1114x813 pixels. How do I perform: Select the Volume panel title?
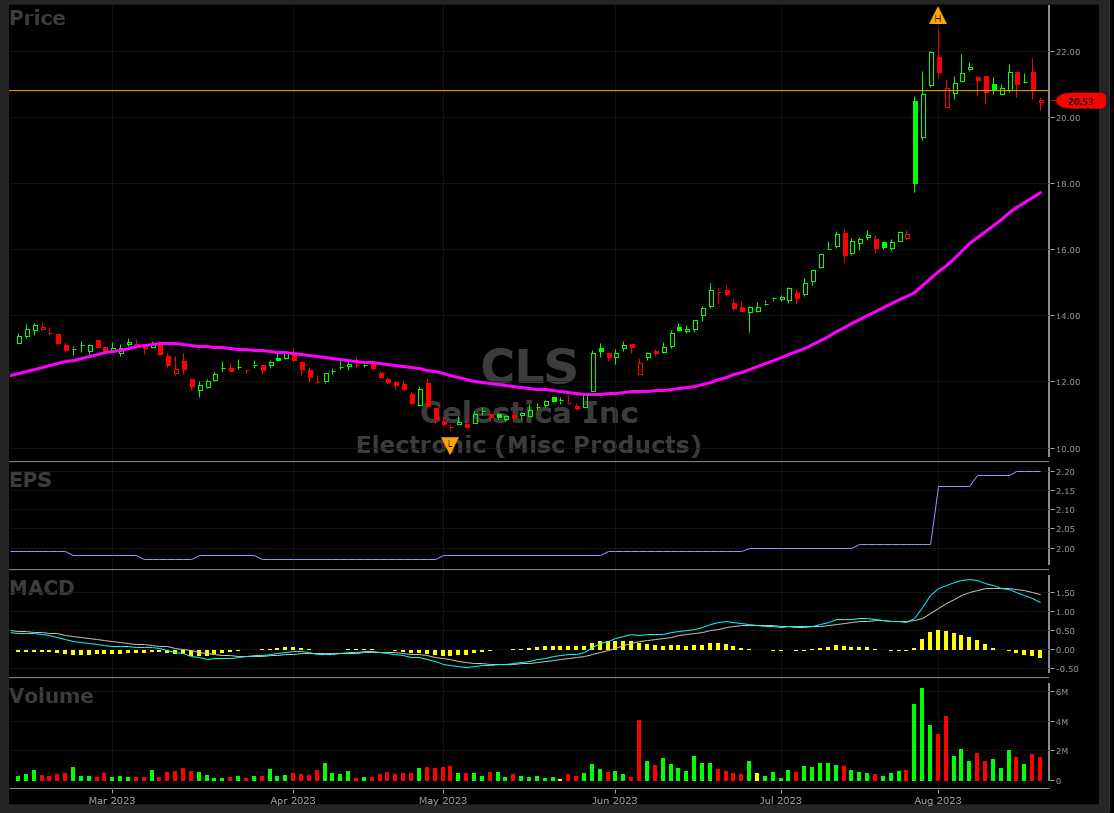pyautogui.click(x=51, y=696)
